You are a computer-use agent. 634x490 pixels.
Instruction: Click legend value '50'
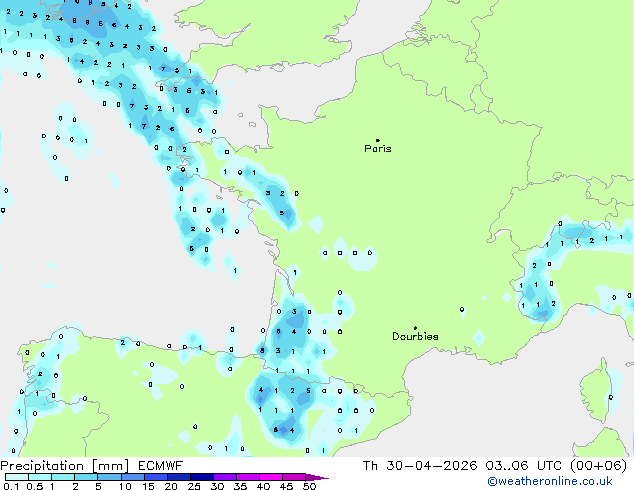(310, 486)
